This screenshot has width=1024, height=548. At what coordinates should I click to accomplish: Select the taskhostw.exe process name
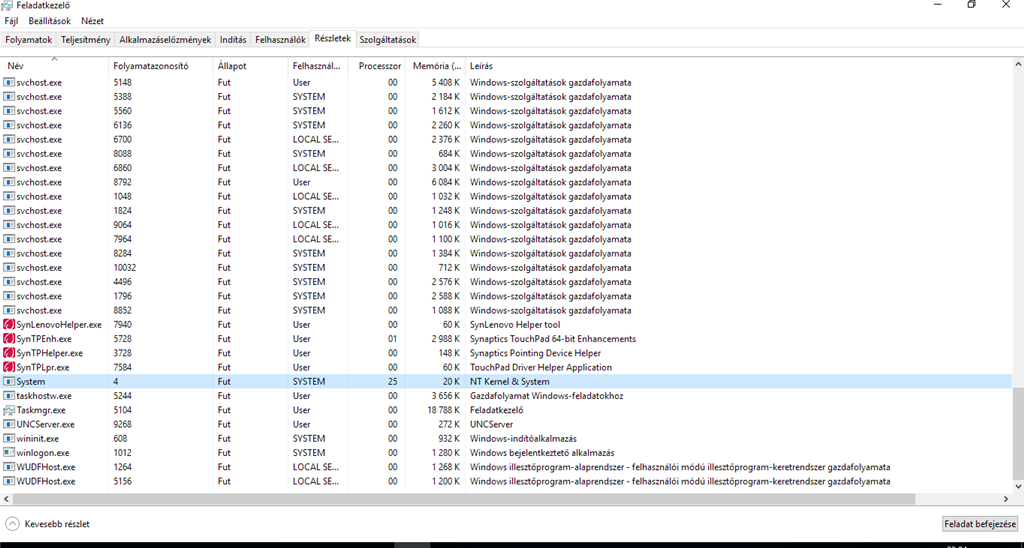coord(44,396)
